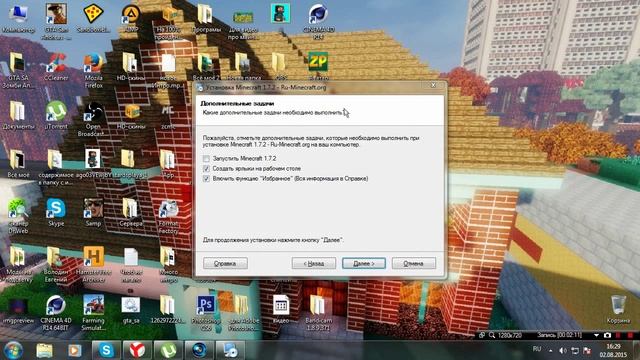Take a screenshot with Bandicam camera icon
The height and width of the screenshot is (360, 640).
point(607,335)
